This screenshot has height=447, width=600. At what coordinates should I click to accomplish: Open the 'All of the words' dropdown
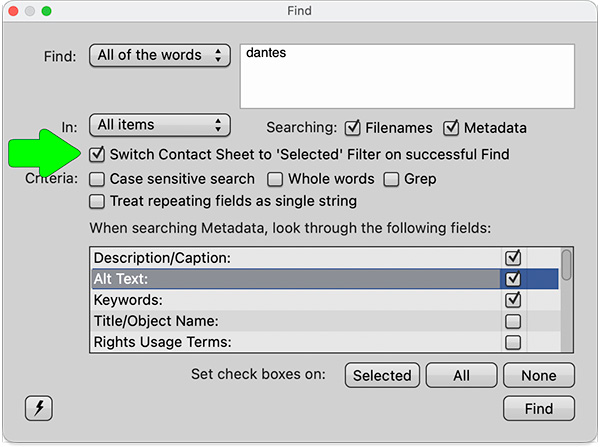point(160,55)
